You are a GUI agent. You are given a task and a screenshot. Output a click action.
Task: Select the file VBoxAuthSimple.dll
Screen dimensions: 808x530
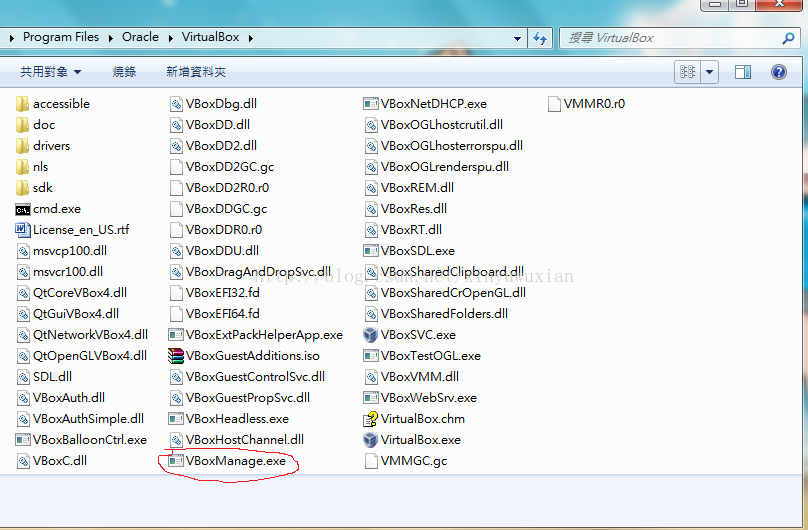80,419
